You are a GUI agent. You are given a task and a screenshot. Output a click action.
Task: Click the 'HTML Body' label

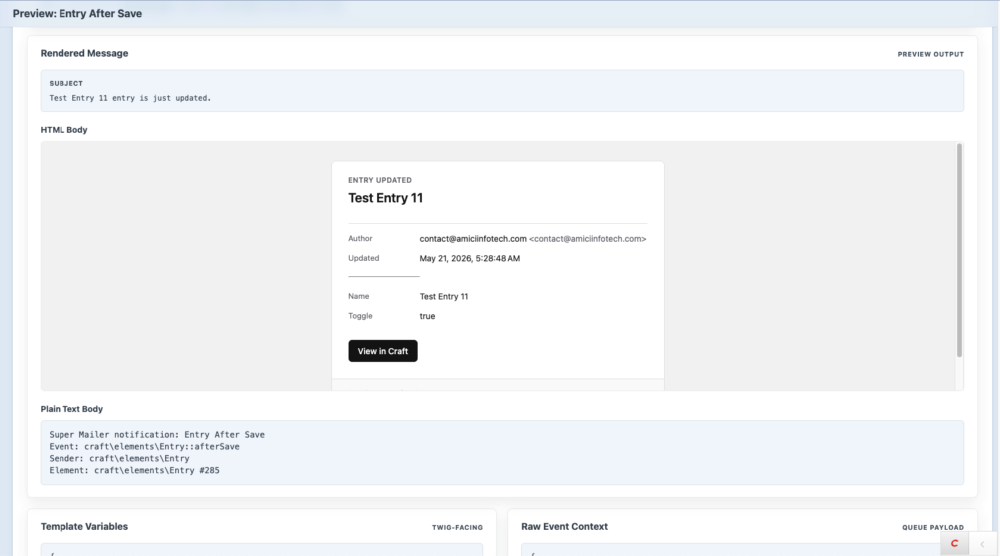pyautogui.click(x=64, y=130)
